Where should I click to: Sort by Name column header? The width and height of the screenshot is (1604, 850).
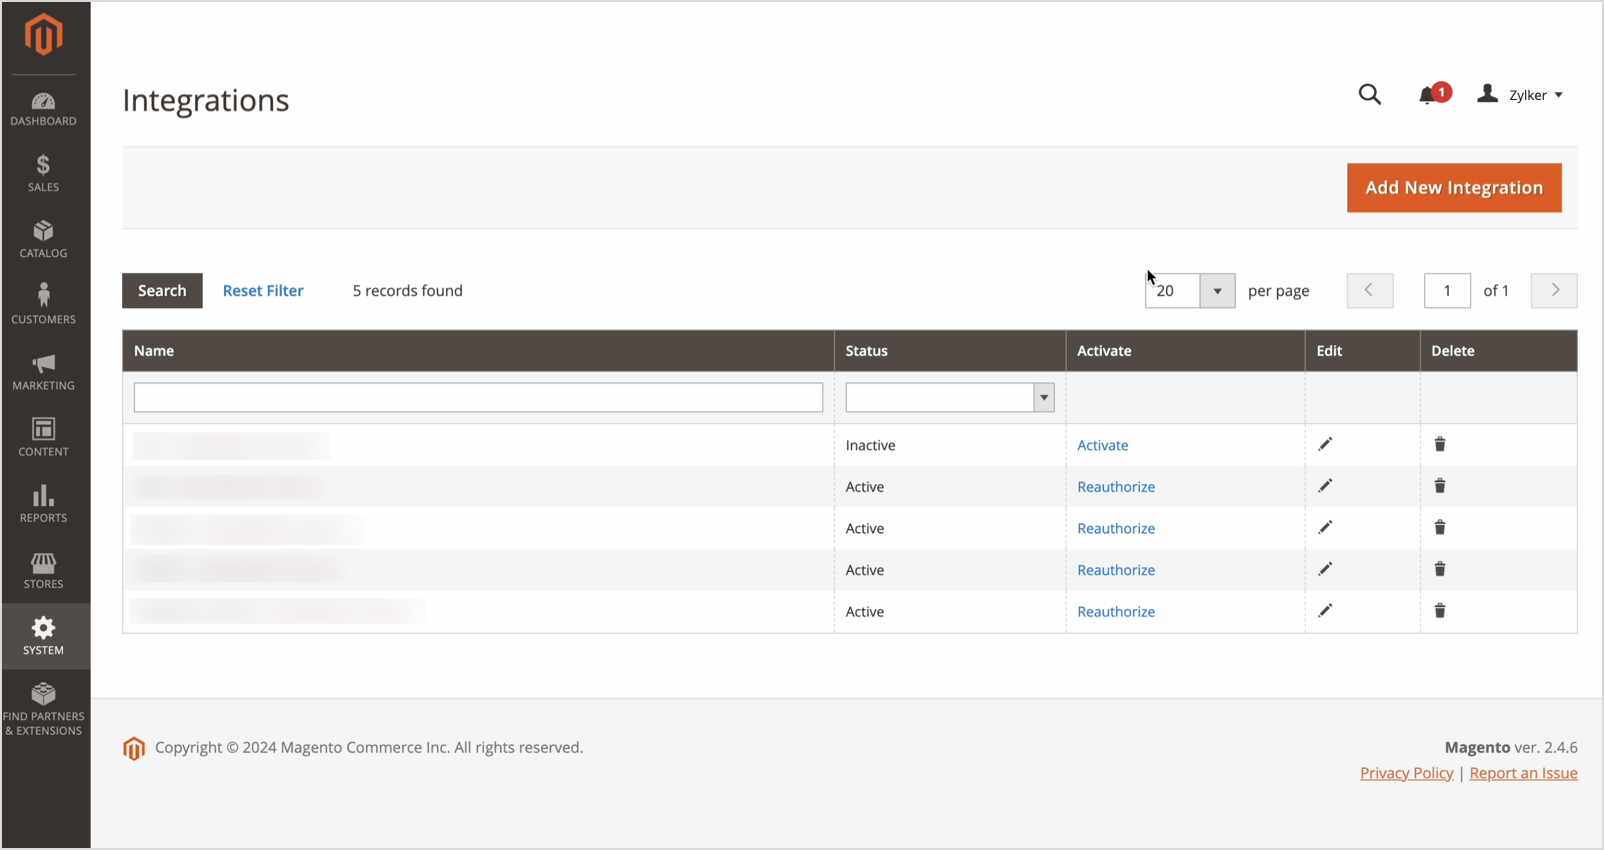(x=154, y=351)
